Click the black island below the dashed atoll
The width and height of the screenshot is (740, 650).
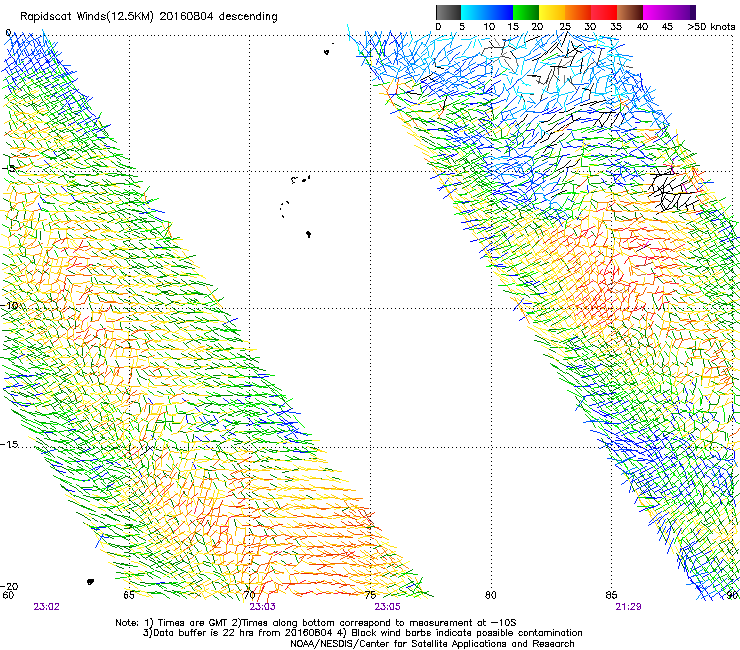tap(309, 234)
